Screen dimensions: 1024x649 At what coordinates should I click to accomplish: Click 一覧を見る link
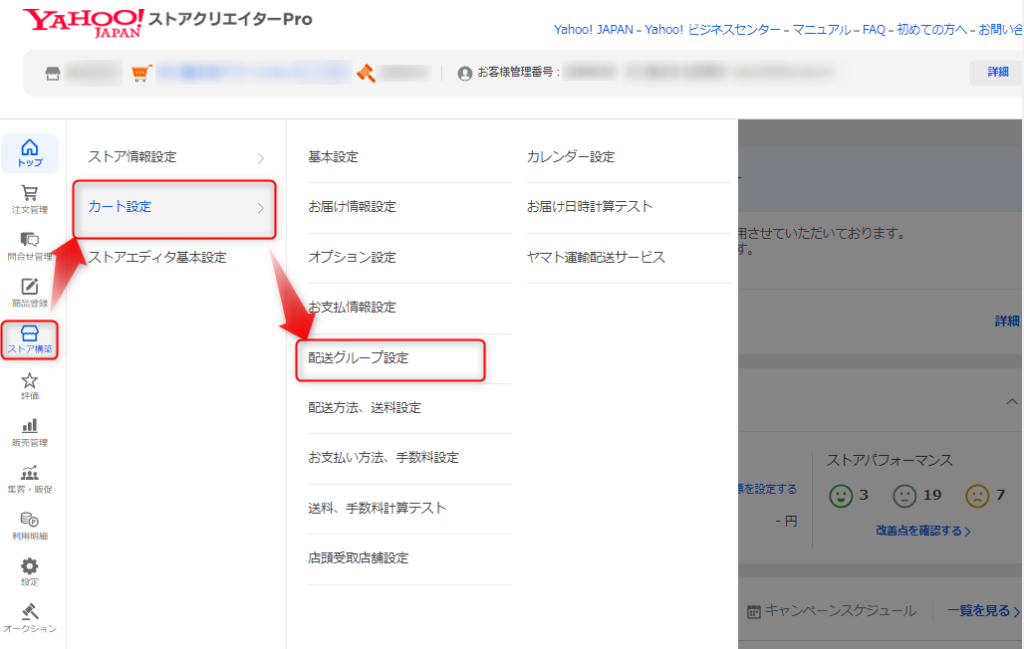point(984,611)
